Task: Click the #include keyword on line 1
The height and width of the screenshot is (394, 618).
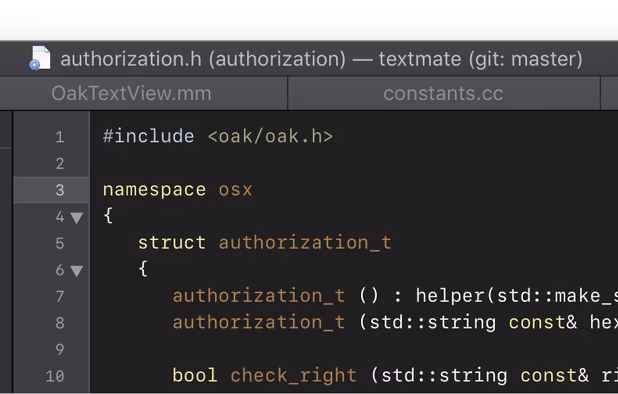Action: (x=149, y=136)
